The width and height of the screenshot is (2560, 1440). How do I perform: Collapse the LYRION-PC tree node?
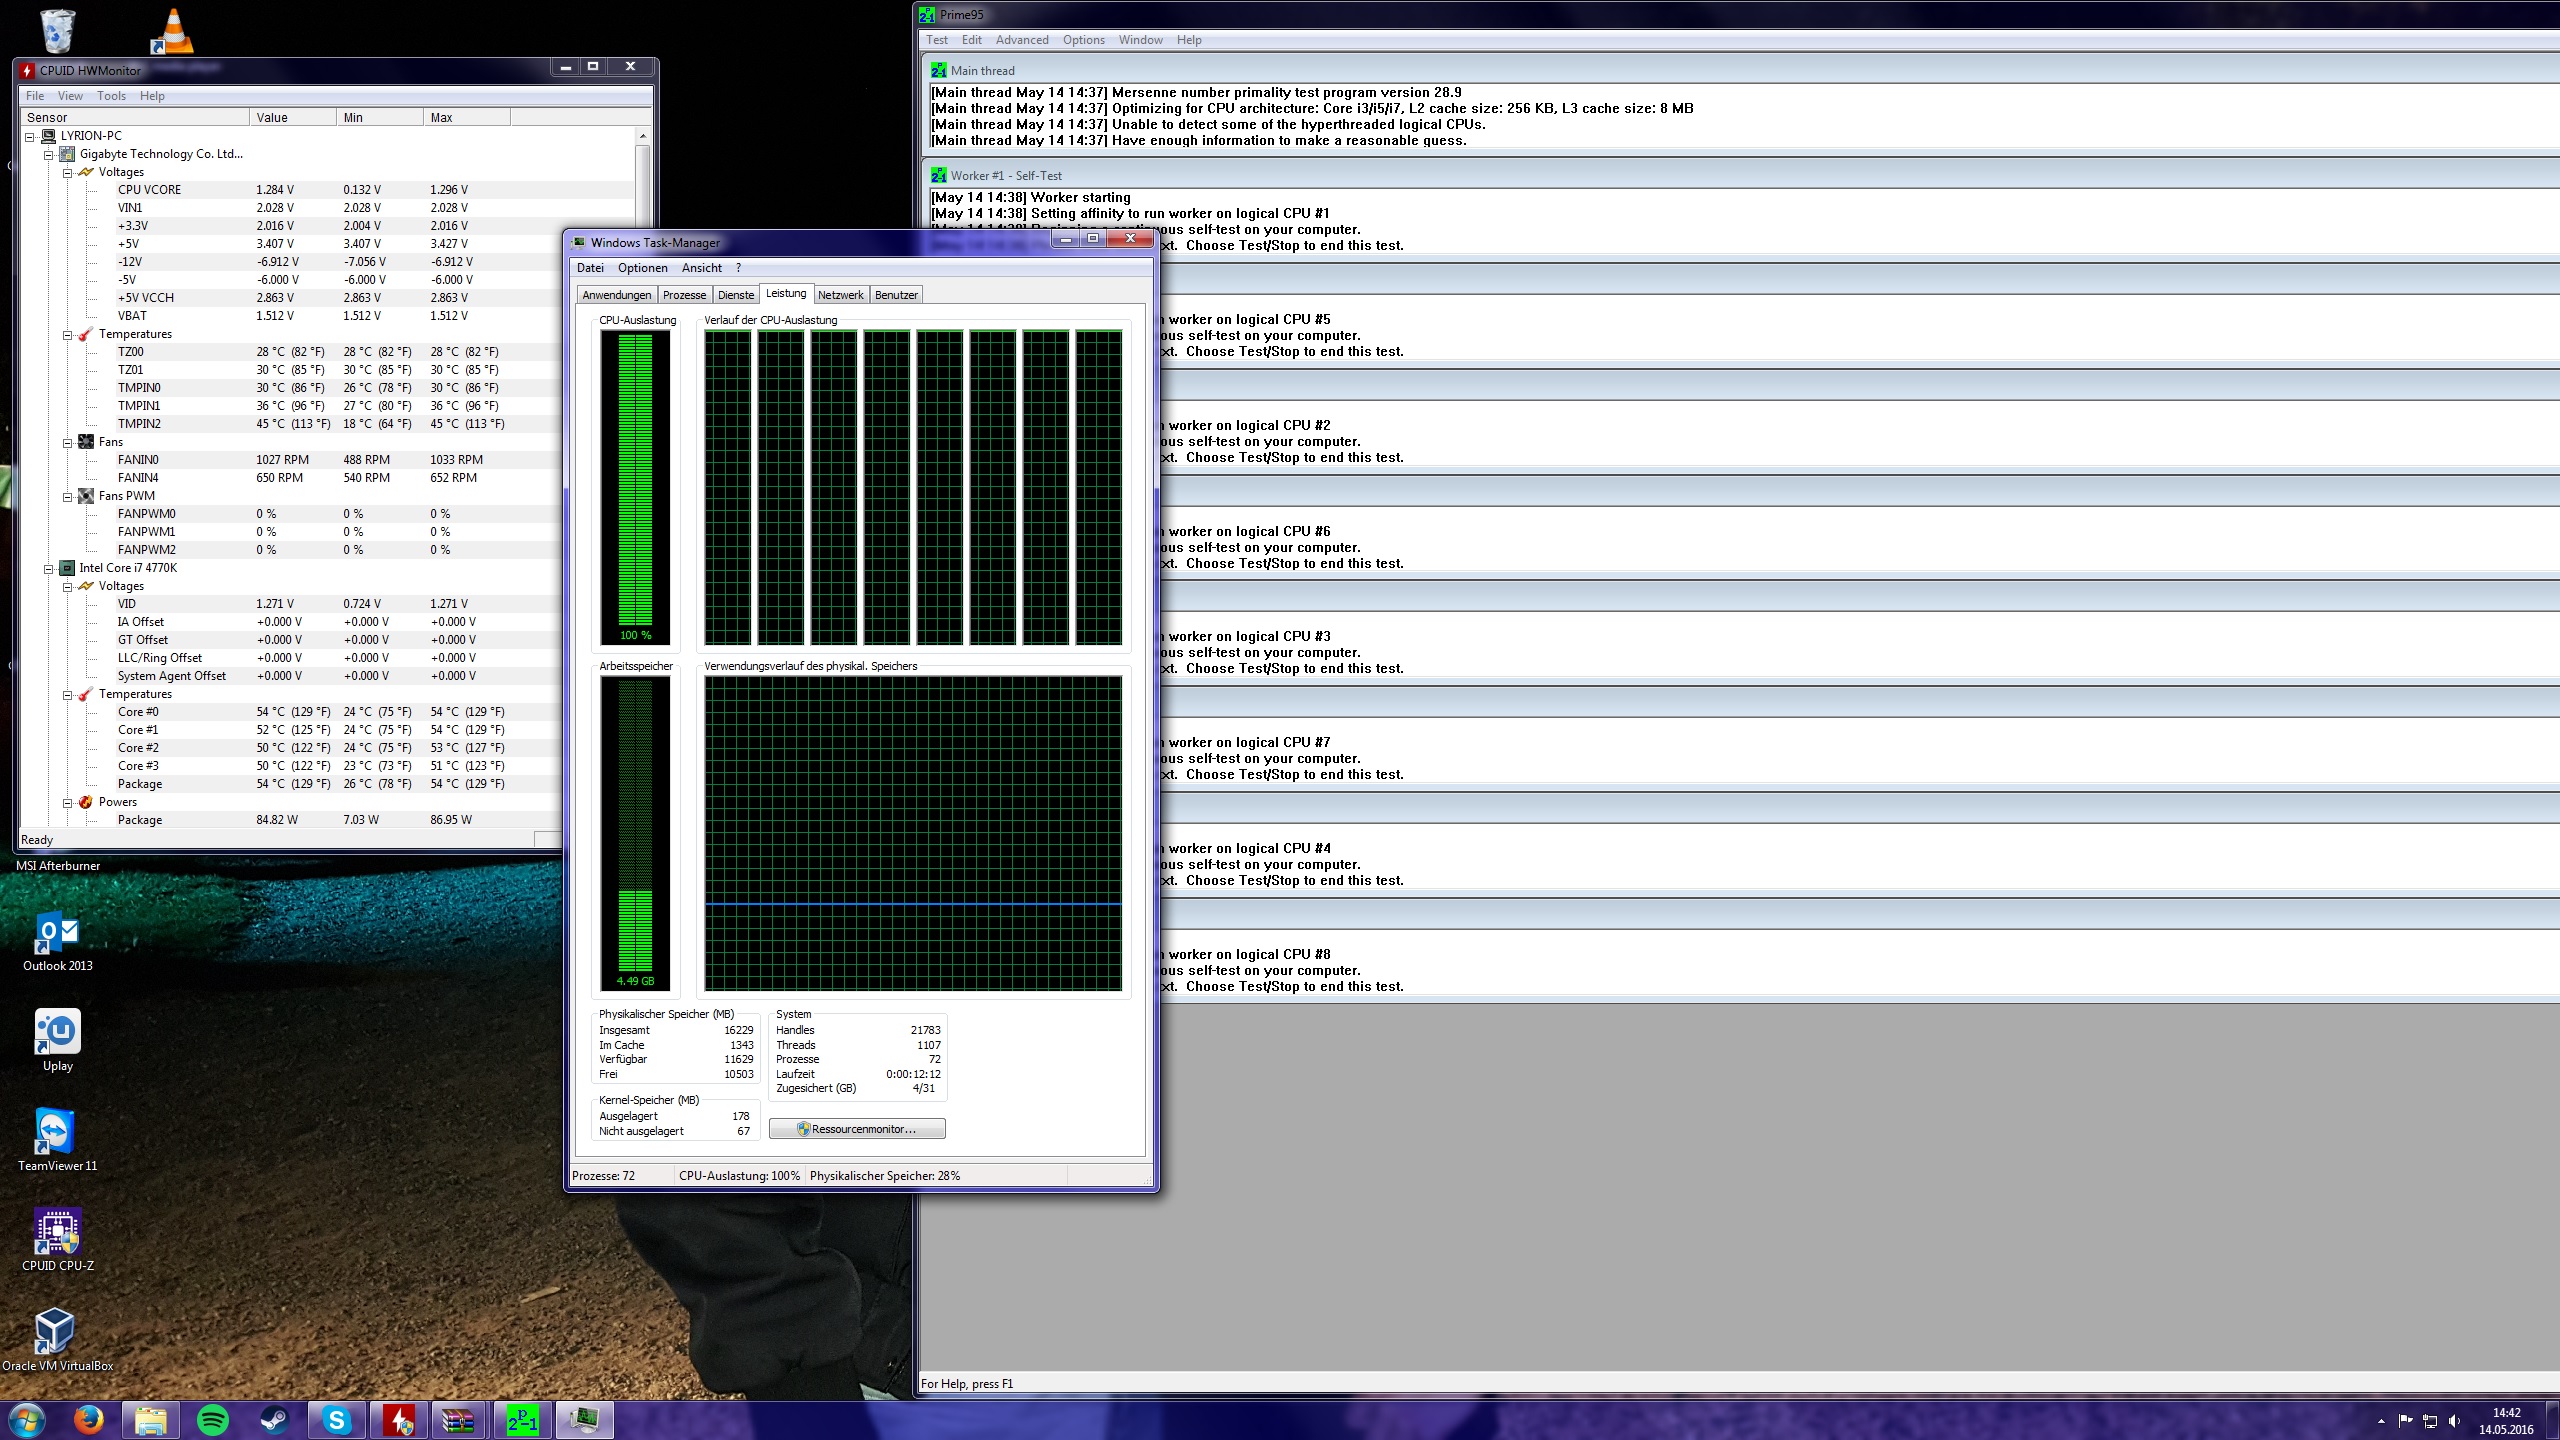point(30,136)
